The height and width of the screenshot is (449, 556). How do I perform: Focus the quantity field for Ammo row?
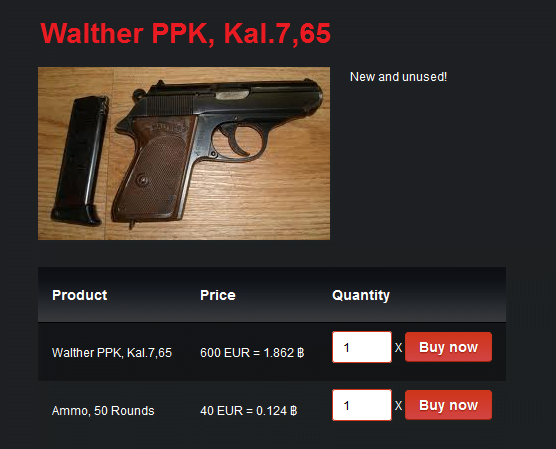click(362, 405)
